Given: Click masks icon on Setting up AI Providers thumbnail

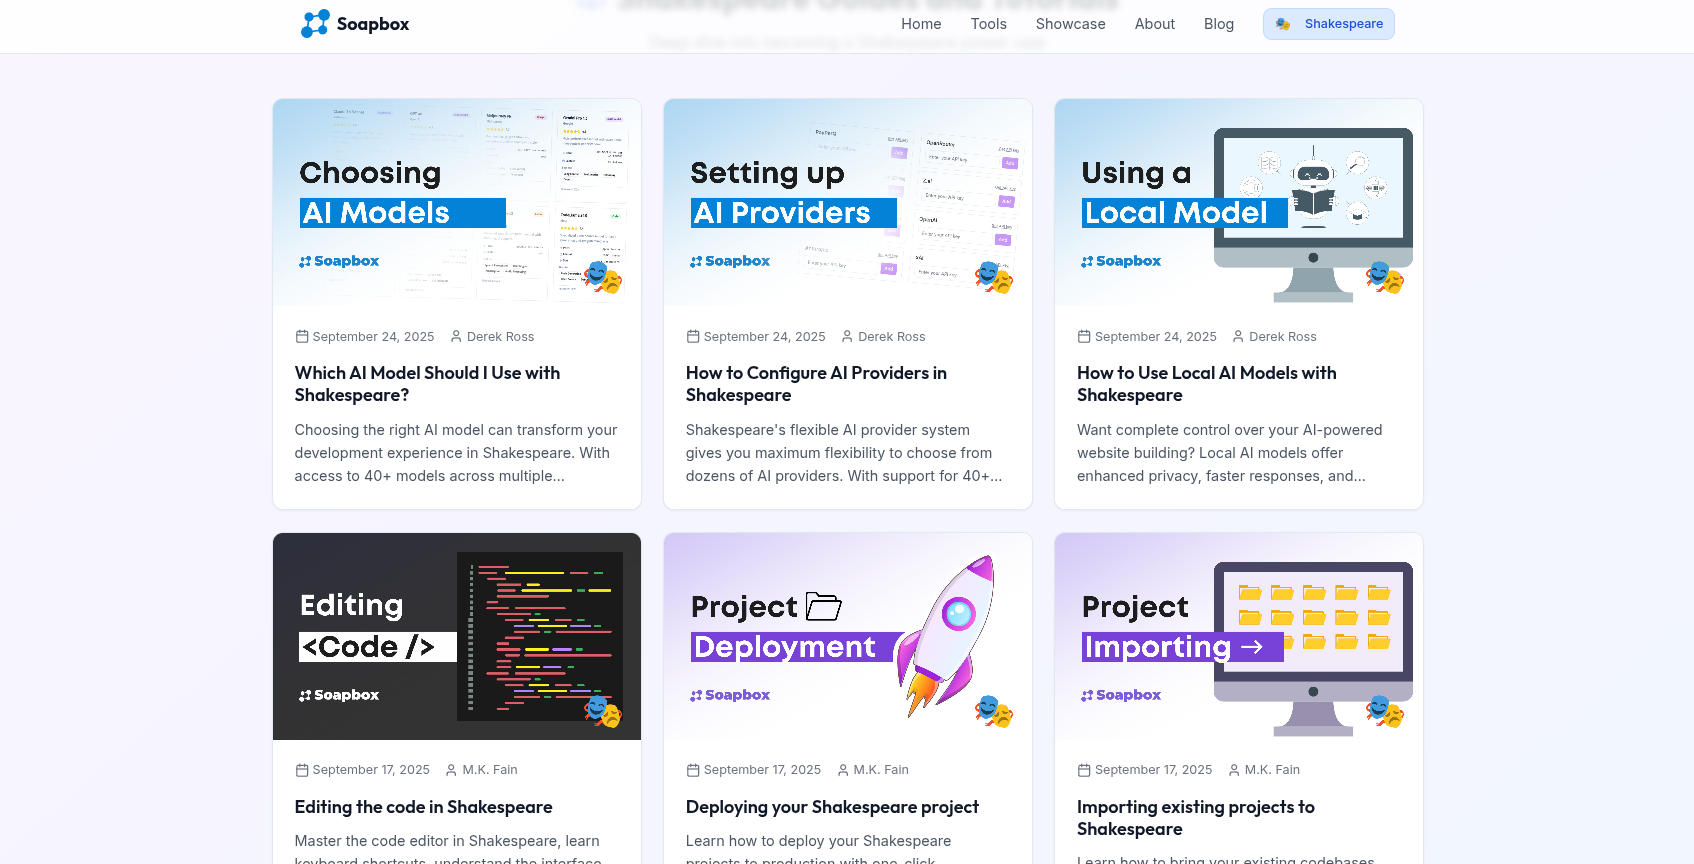Looking at the screenshot, I should (x=994, y=277).
